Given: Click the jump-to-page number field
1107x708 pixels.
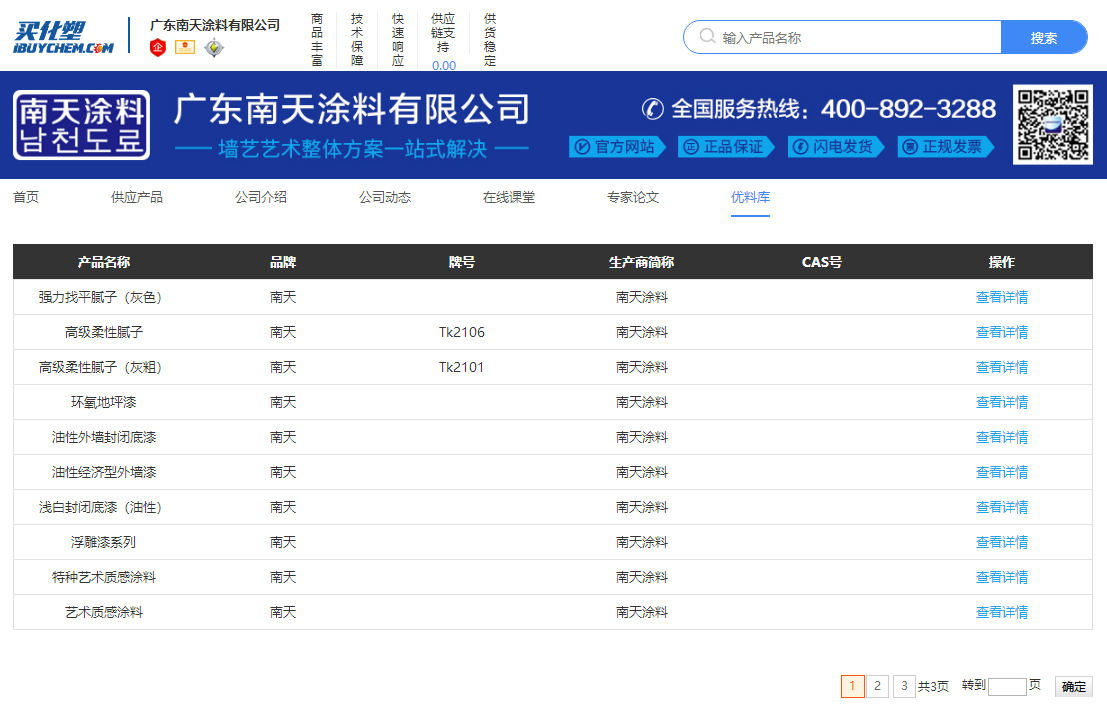Looking at the screenshot, I should (x=1007, y=686).
